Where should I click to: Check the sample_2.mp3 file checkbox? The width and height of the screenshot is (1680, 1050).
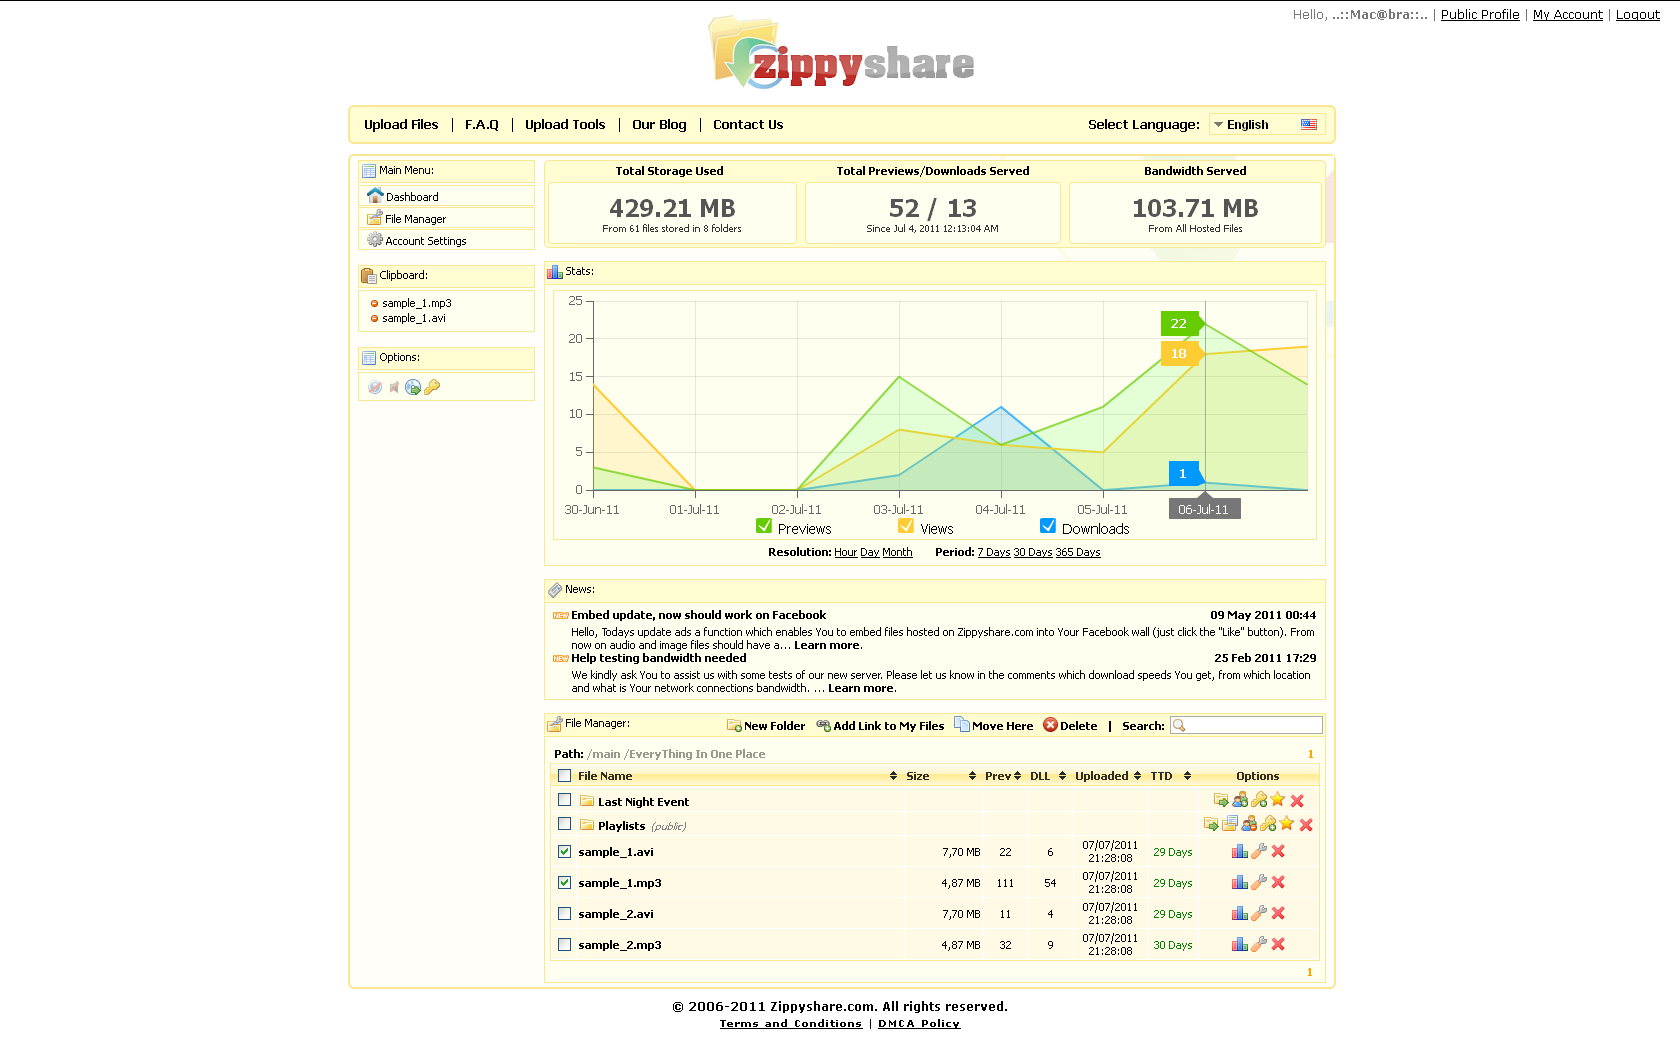pos(565,945)
